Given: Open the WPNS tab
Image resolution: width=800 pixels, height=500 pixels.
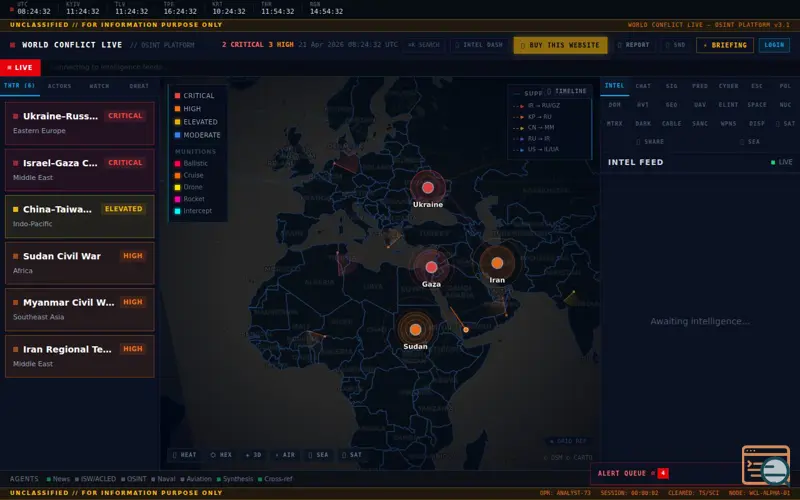Looking at the screenshot, I should click(728, 124).
